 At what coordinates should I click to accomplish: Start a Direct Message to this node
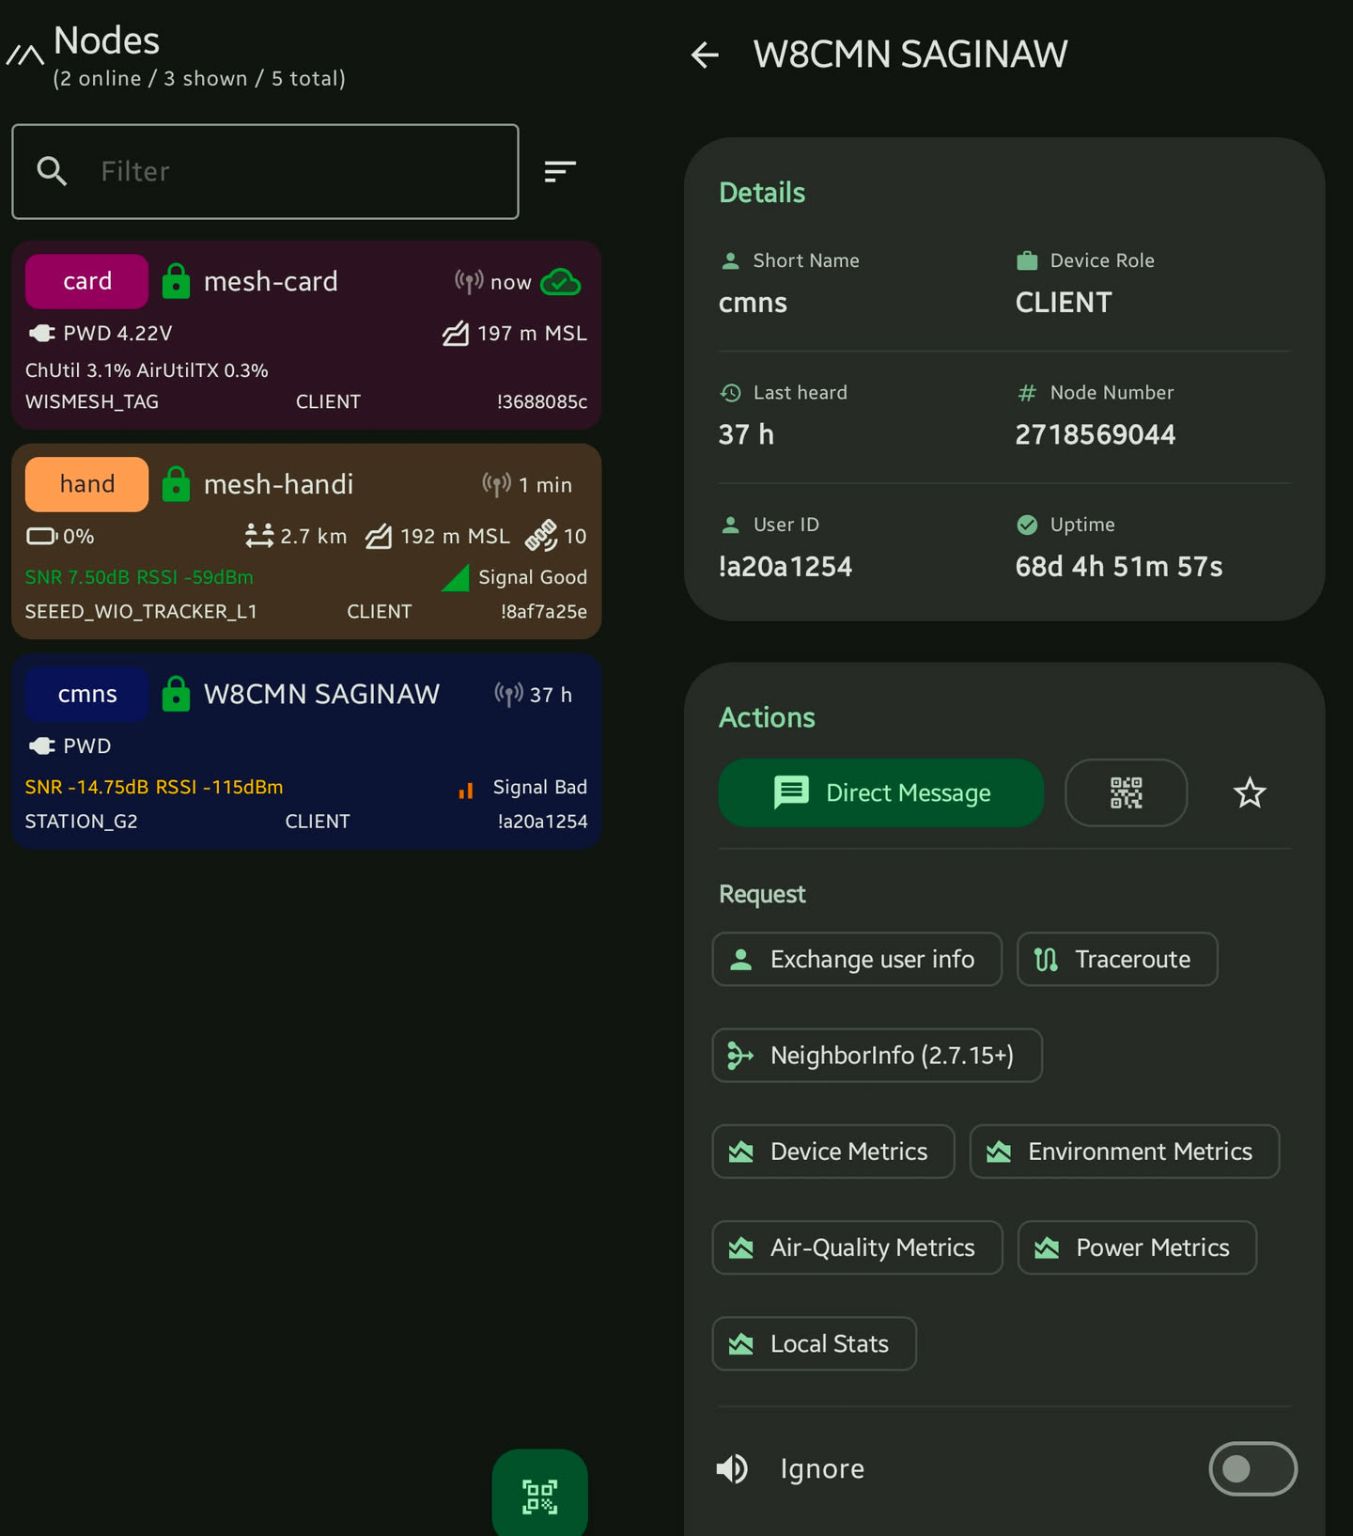click(879, 792)
